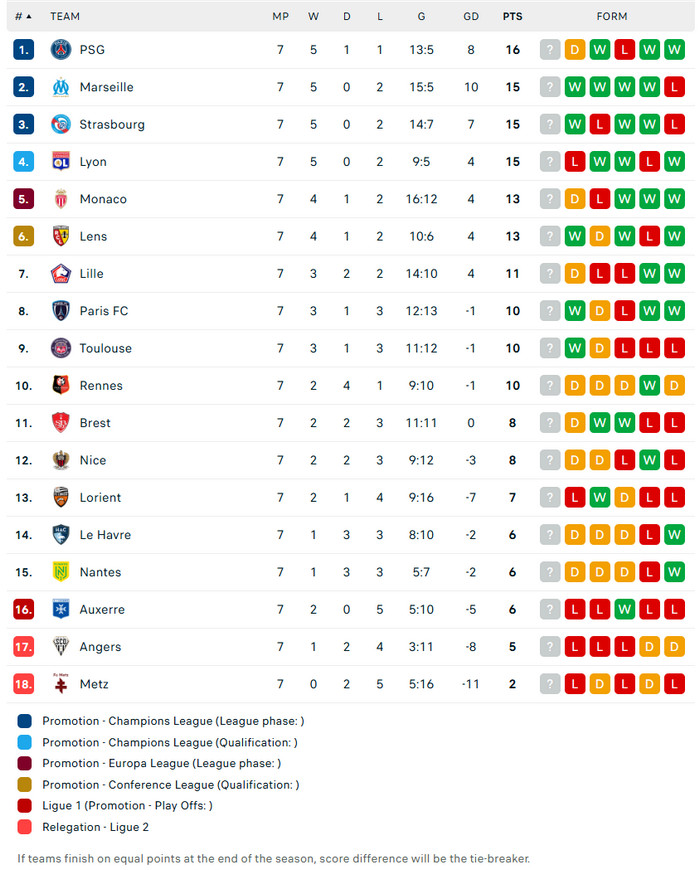Click the Monaco team crest
700x870 pixels.
(x=61, y=199)
